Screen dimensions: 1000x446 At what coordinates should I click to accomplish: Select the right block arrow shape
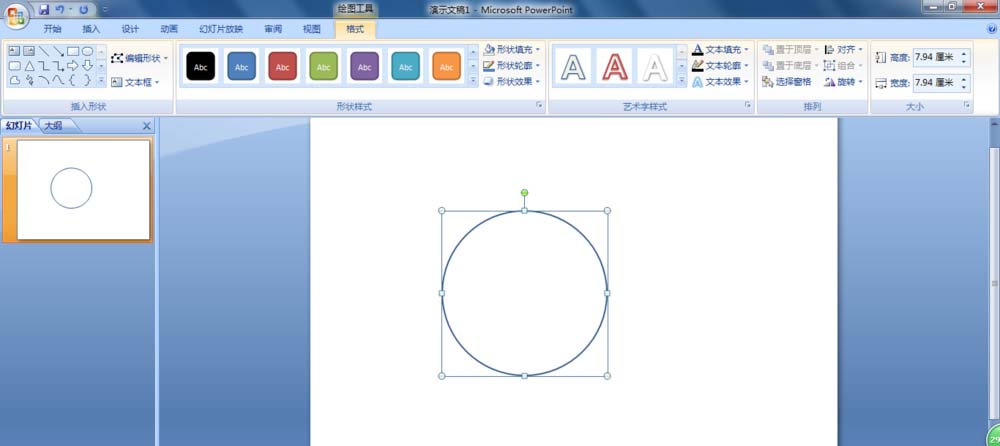[73, 66]
